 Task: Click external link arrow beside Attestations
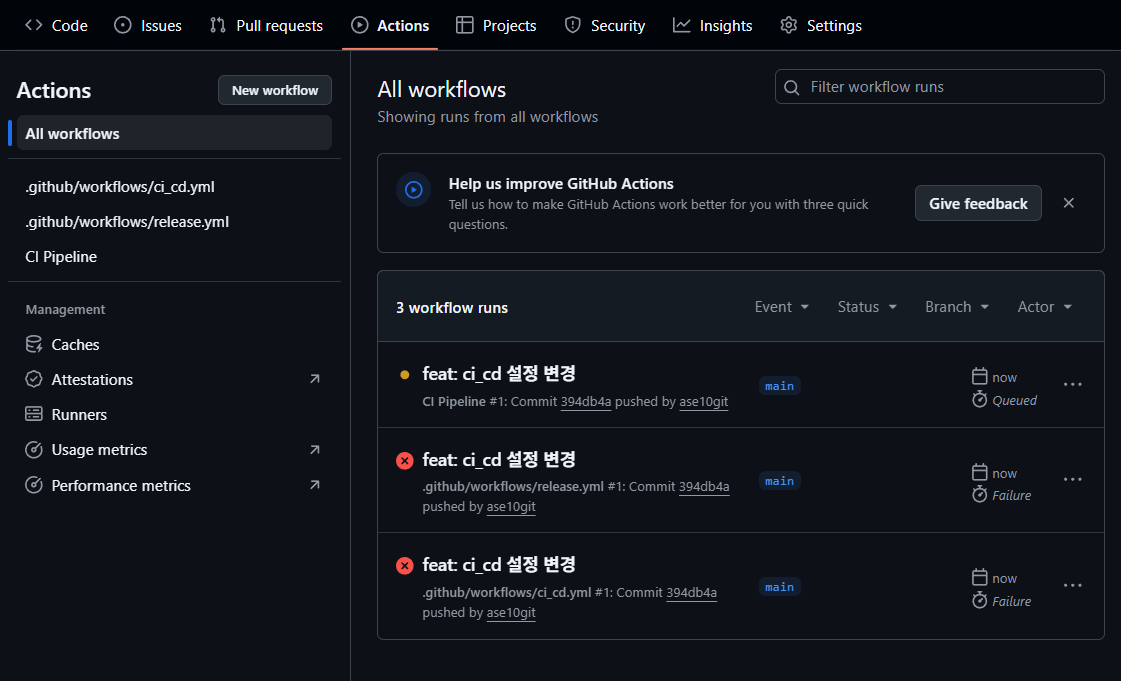point(315,379)
